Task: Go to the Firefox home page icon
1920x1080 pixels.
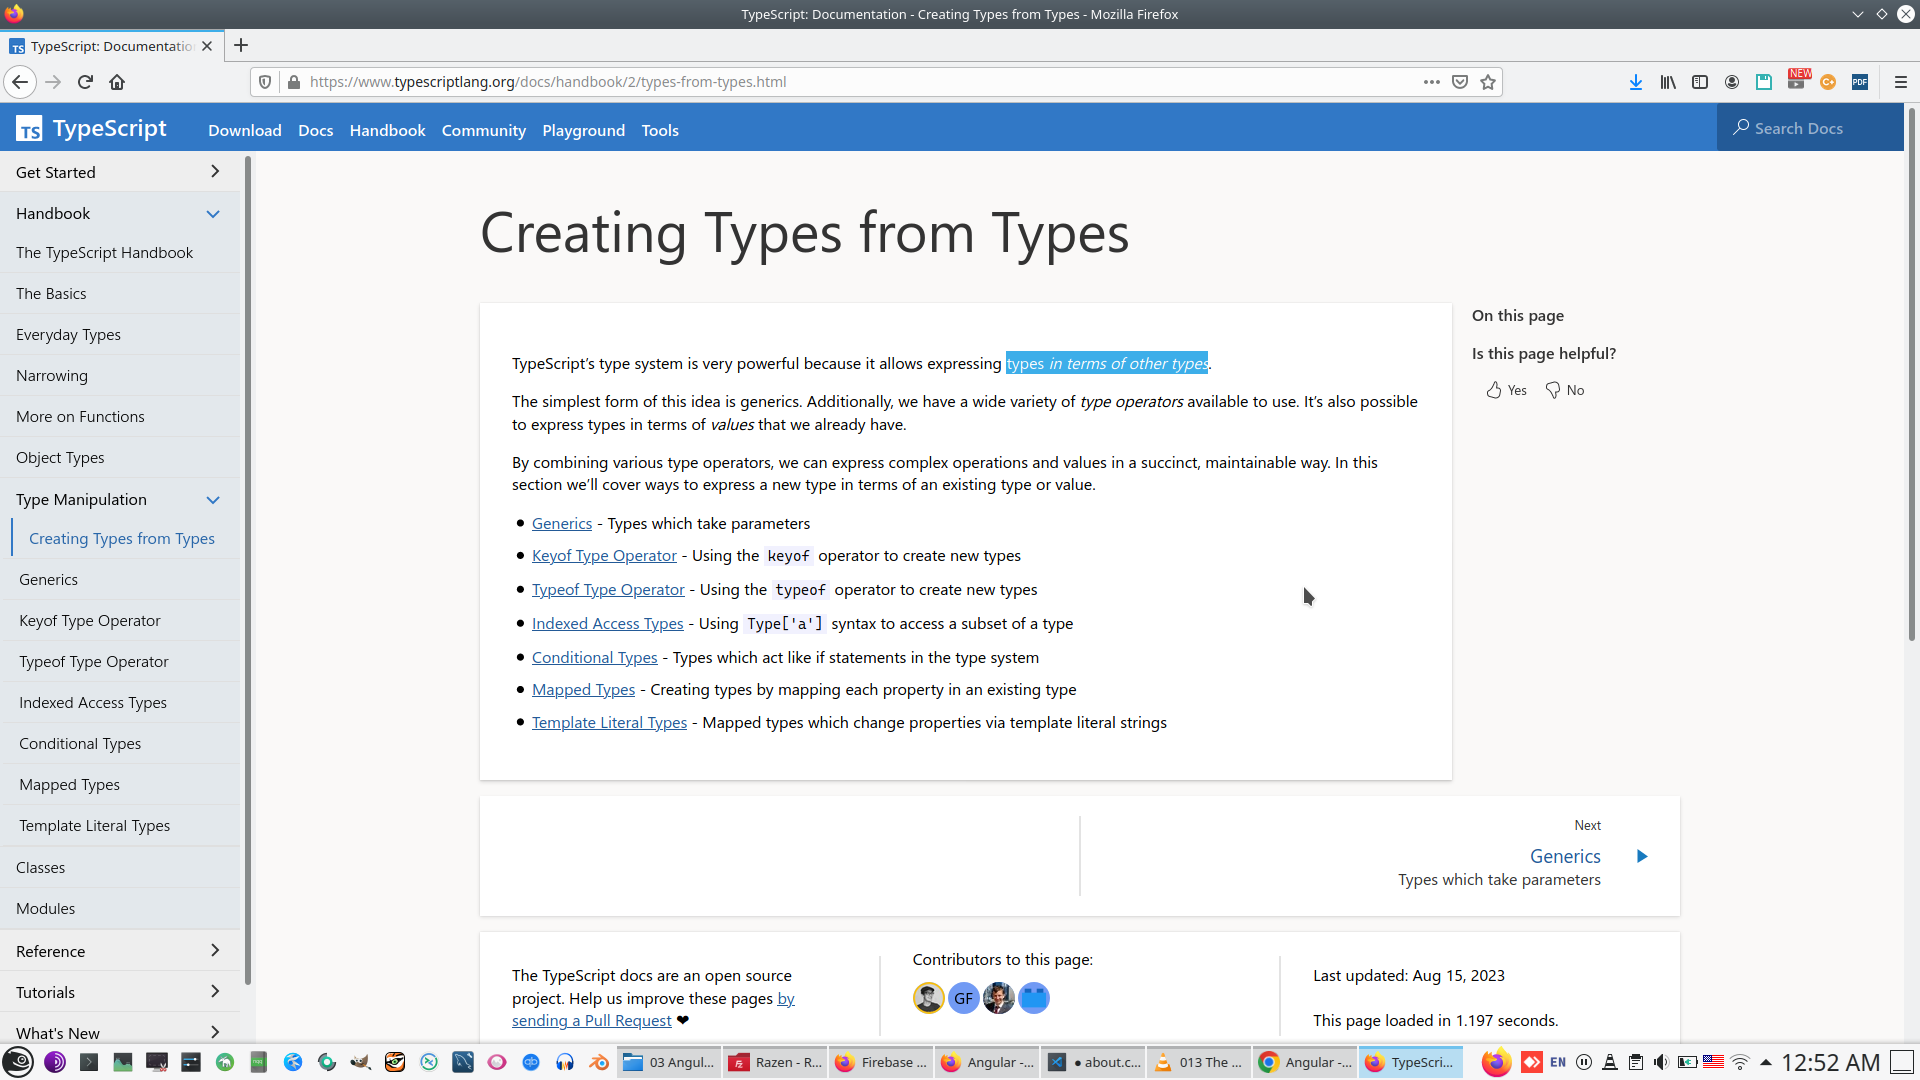Action: (117, 82)
